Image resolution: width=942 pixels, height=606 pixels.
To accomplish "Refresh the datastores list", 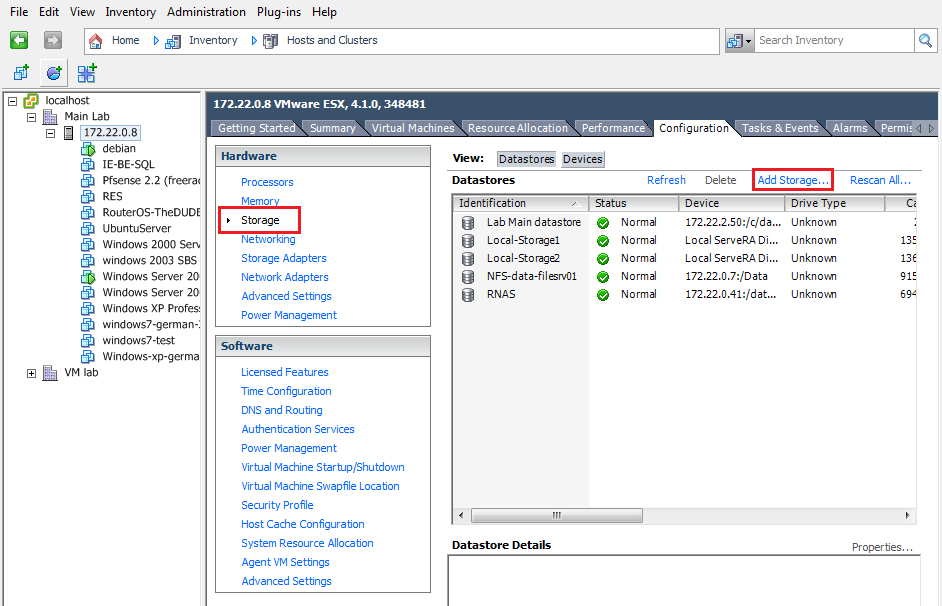I will point(665,180).
